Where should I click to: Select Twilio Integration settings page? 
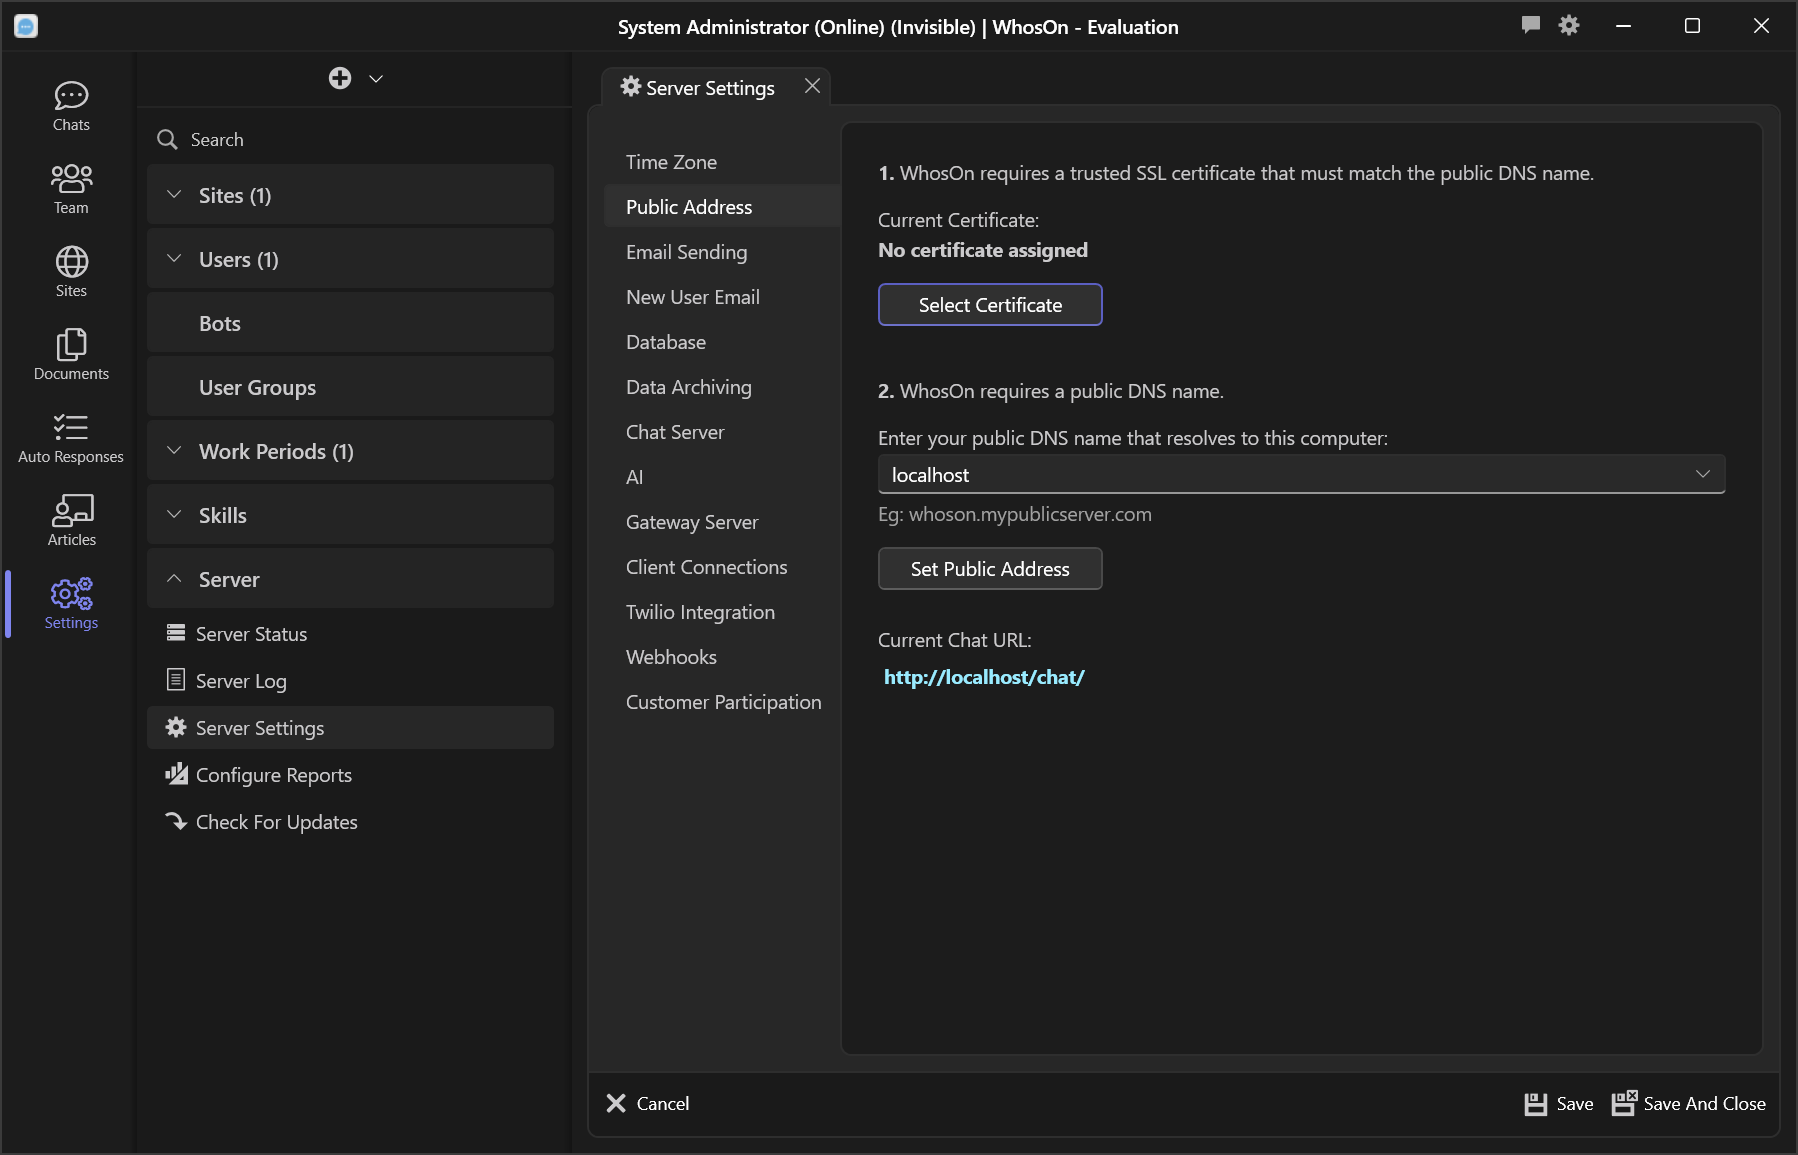[722, 612]
